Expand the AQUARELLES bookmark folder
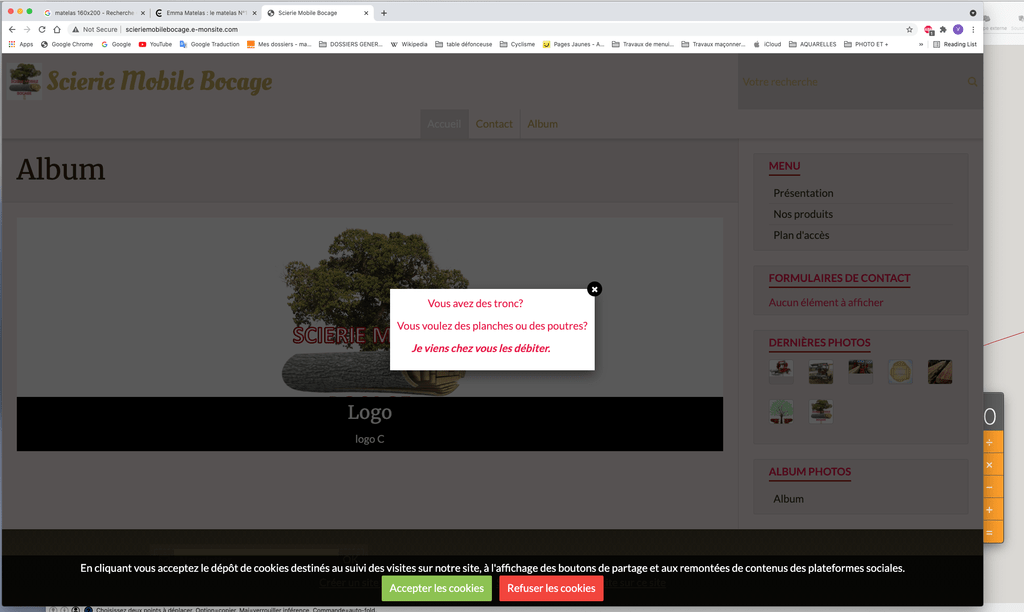 pos(812,44)
